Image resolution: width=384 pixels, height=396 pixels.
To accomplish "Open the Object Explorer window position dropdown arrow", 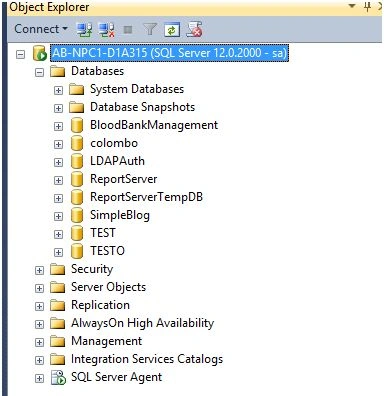I will coord(352,6).
